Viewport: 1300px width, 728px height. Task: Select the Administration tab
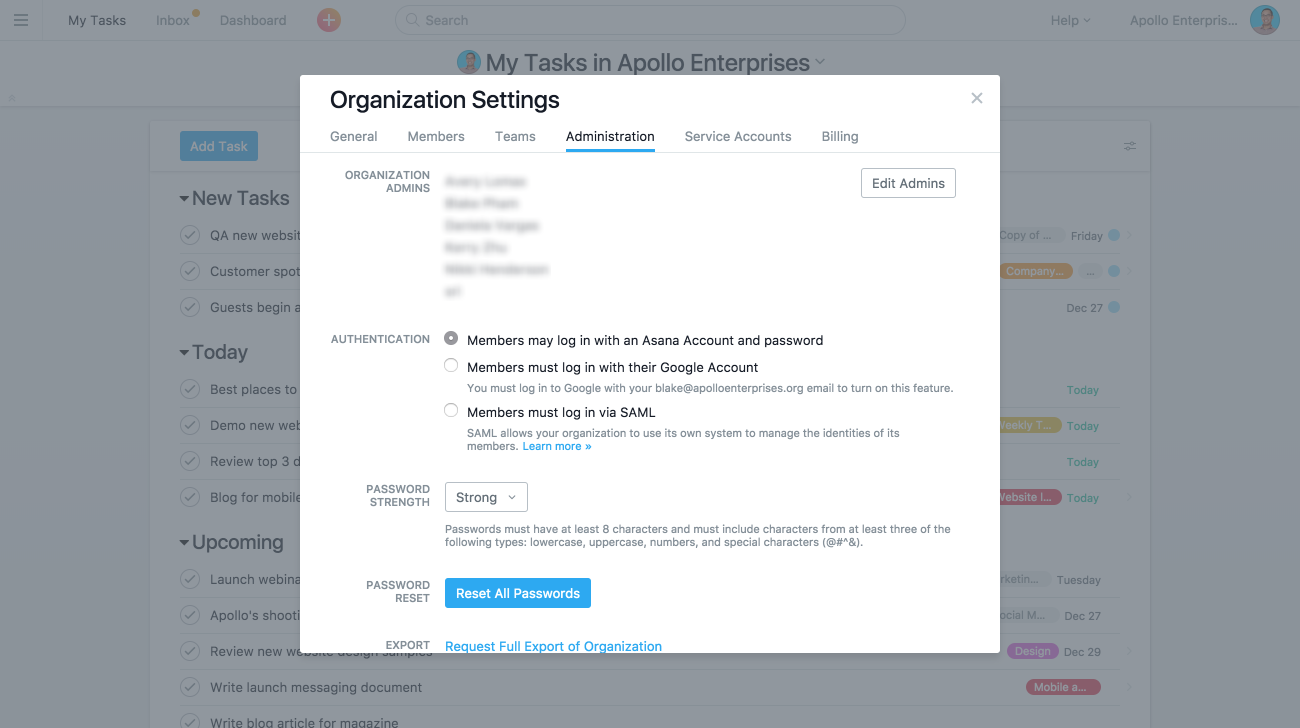pos(610,136)
